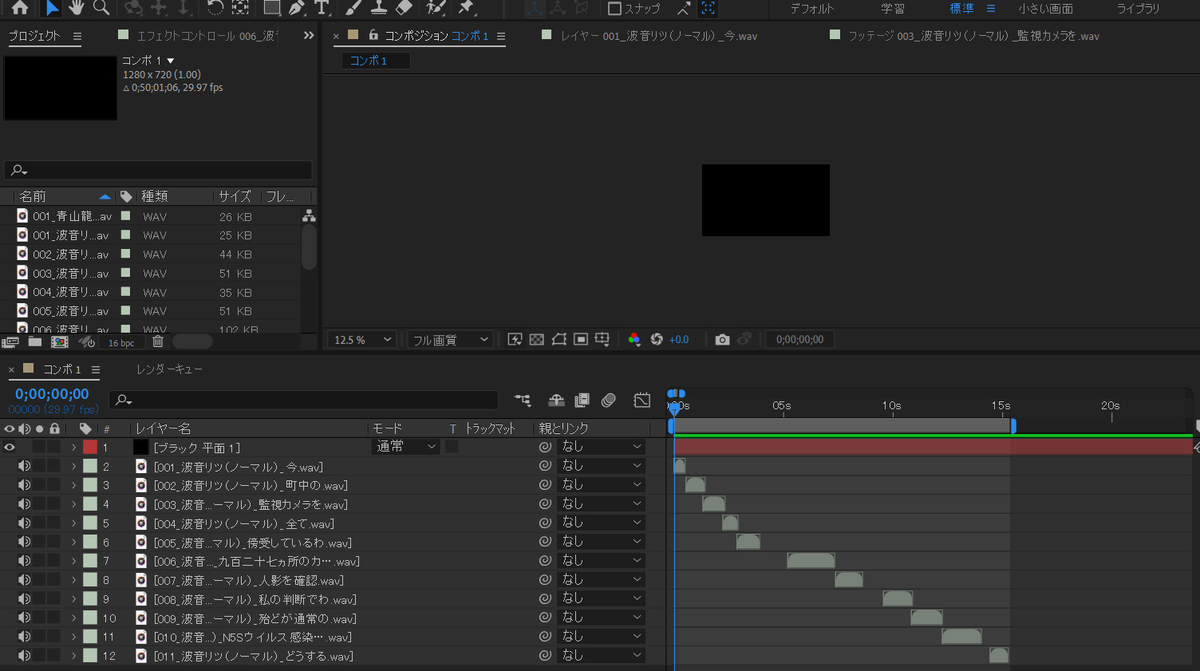
Task: Open the show channel RGB menu
Action: pos(634,340)
